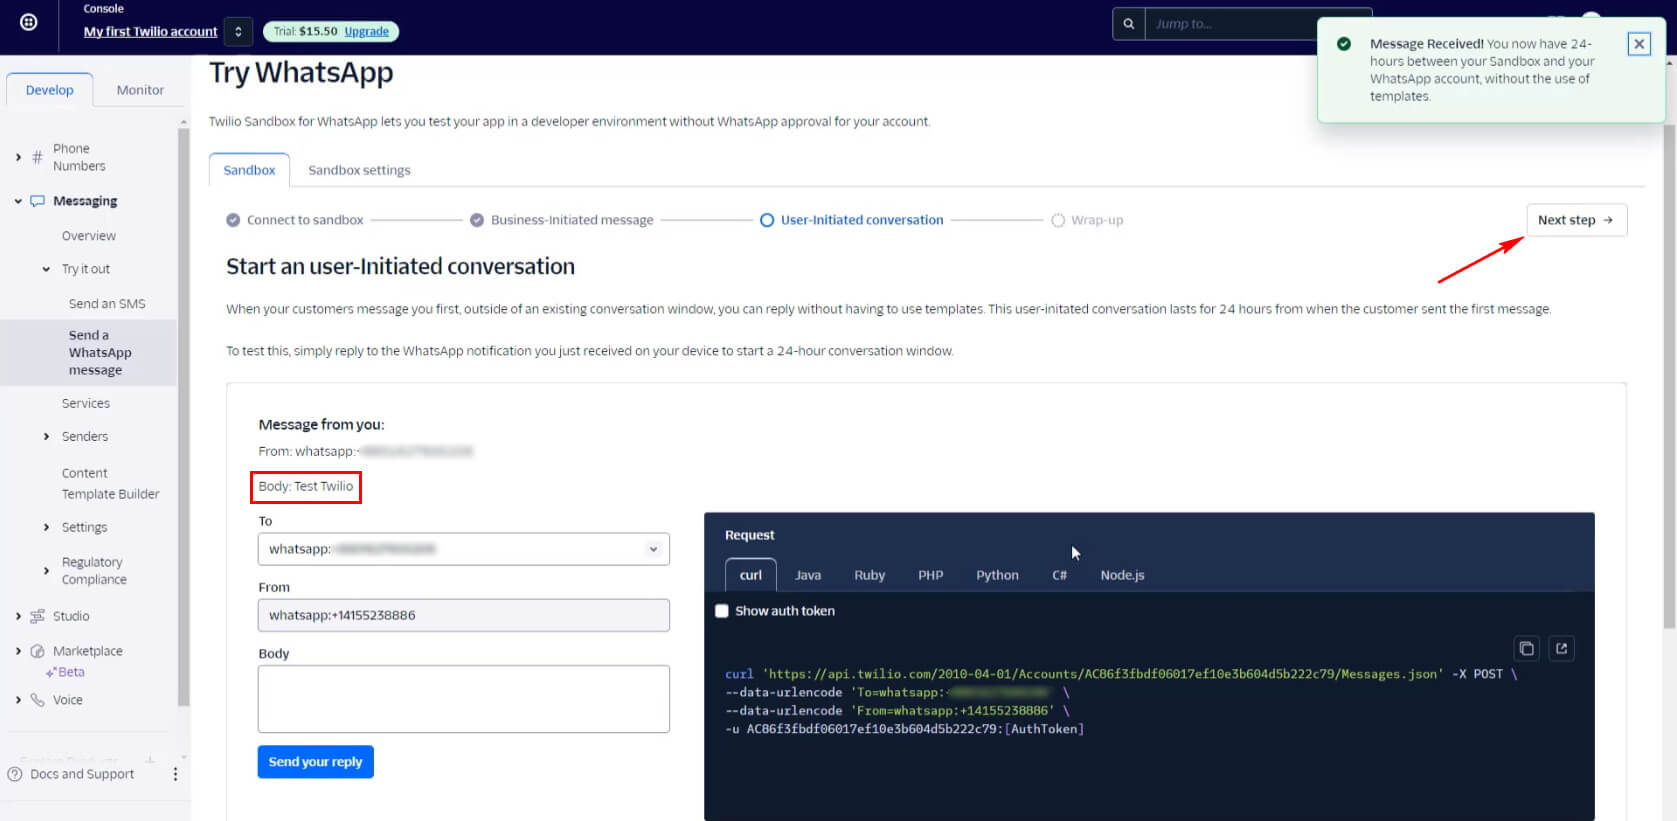This screenshot has width=1677, height=821.
Task: Expand the Senders submenu
Action: coord(46,437)
